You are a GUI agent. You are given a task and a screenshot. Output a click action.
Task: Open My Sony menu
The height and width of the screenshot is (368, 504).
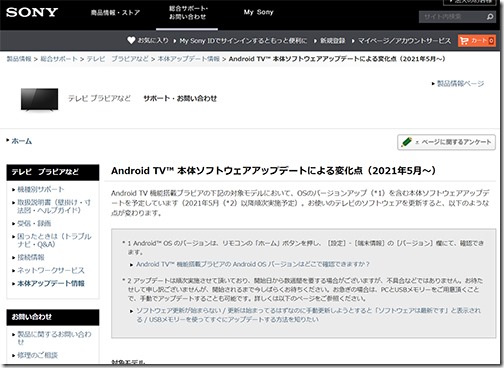coord(258,12)
